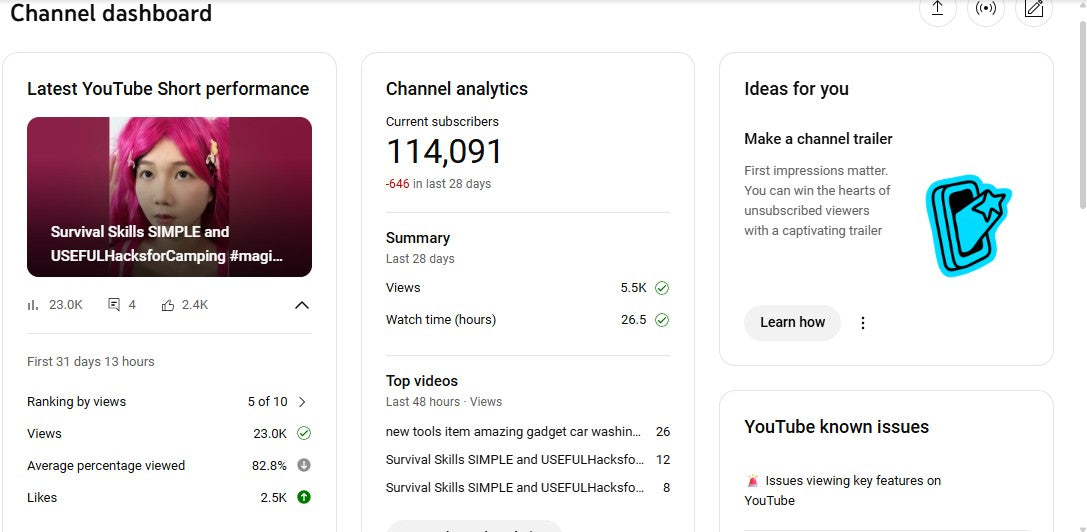Open the Short's views analytics bar icon
Screen dimensions: 1087x532
pos(34,305)
